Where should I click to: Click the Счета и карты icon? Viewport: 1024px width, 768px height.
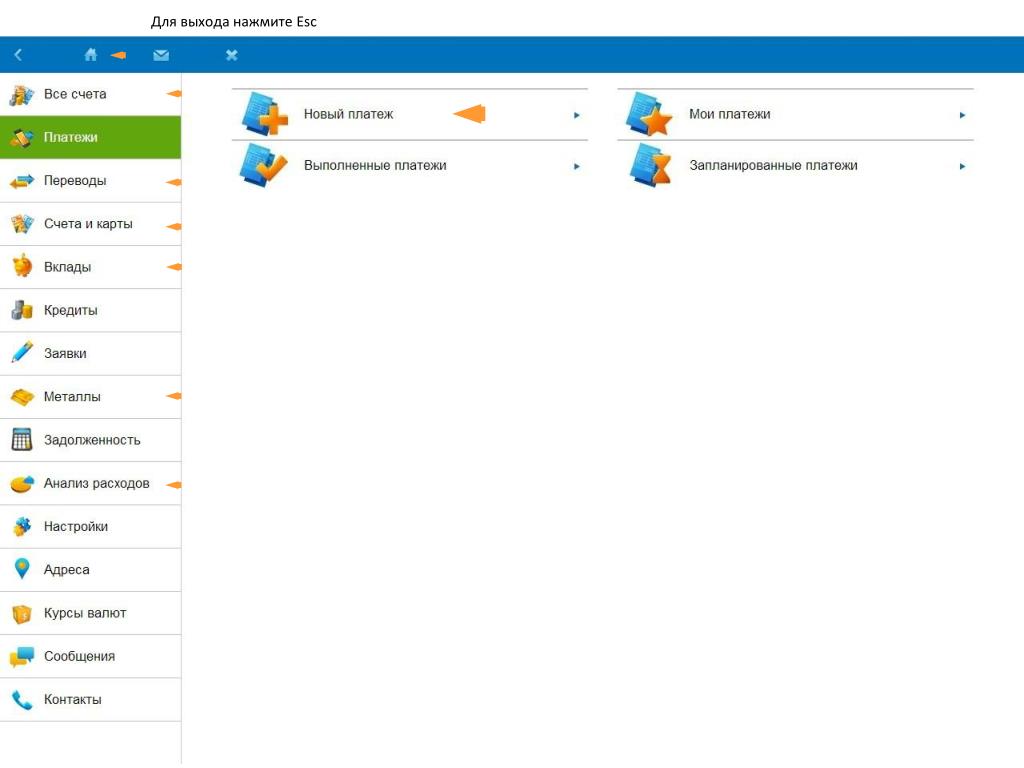point(22,224)
